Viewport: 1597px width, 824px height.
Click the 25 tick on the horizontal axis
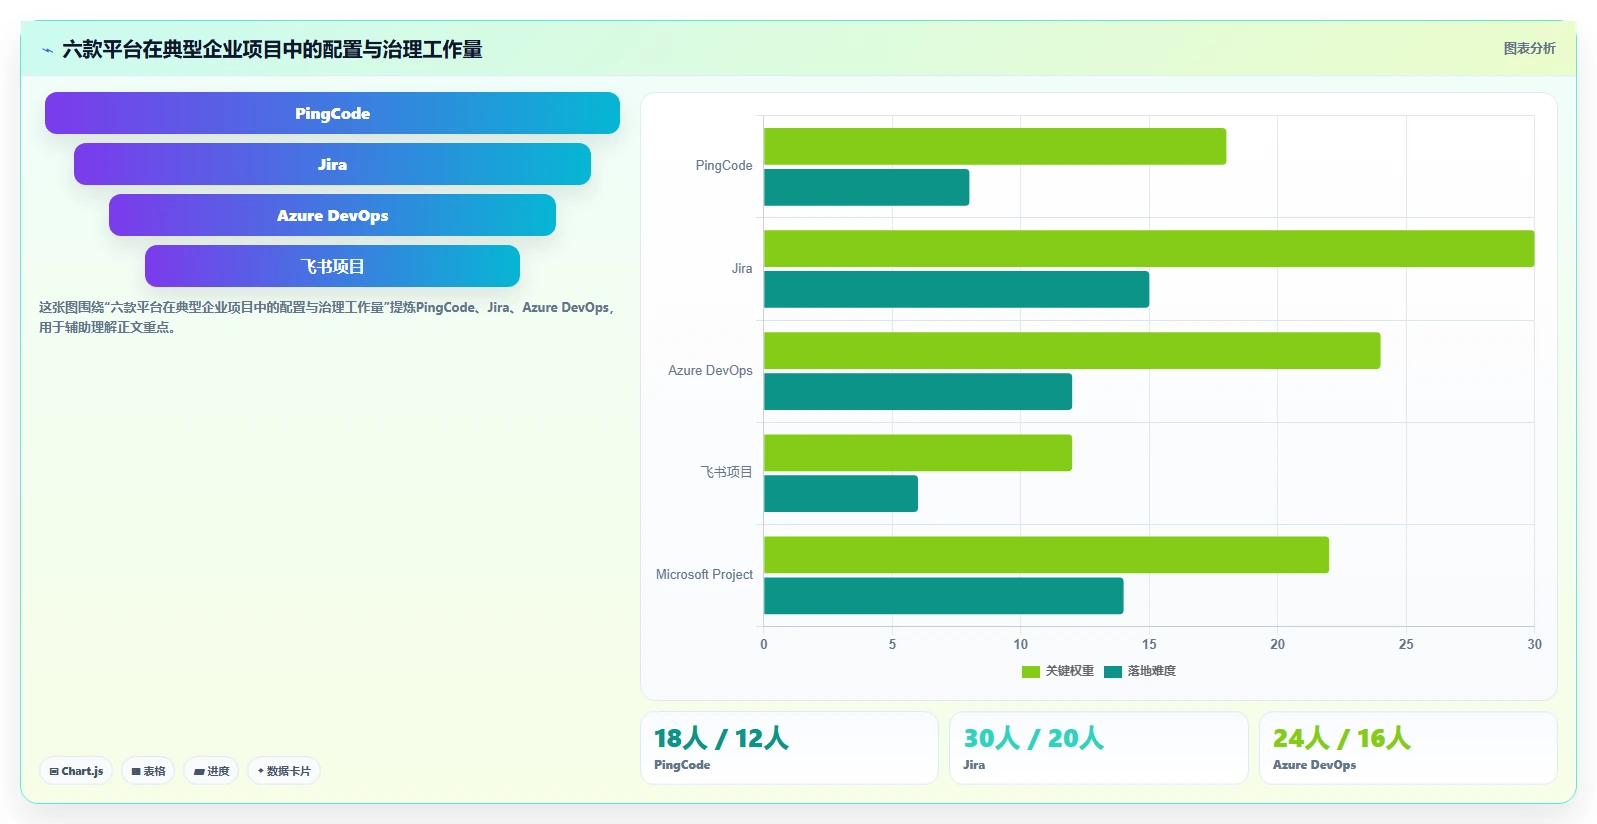(1406, 644)
